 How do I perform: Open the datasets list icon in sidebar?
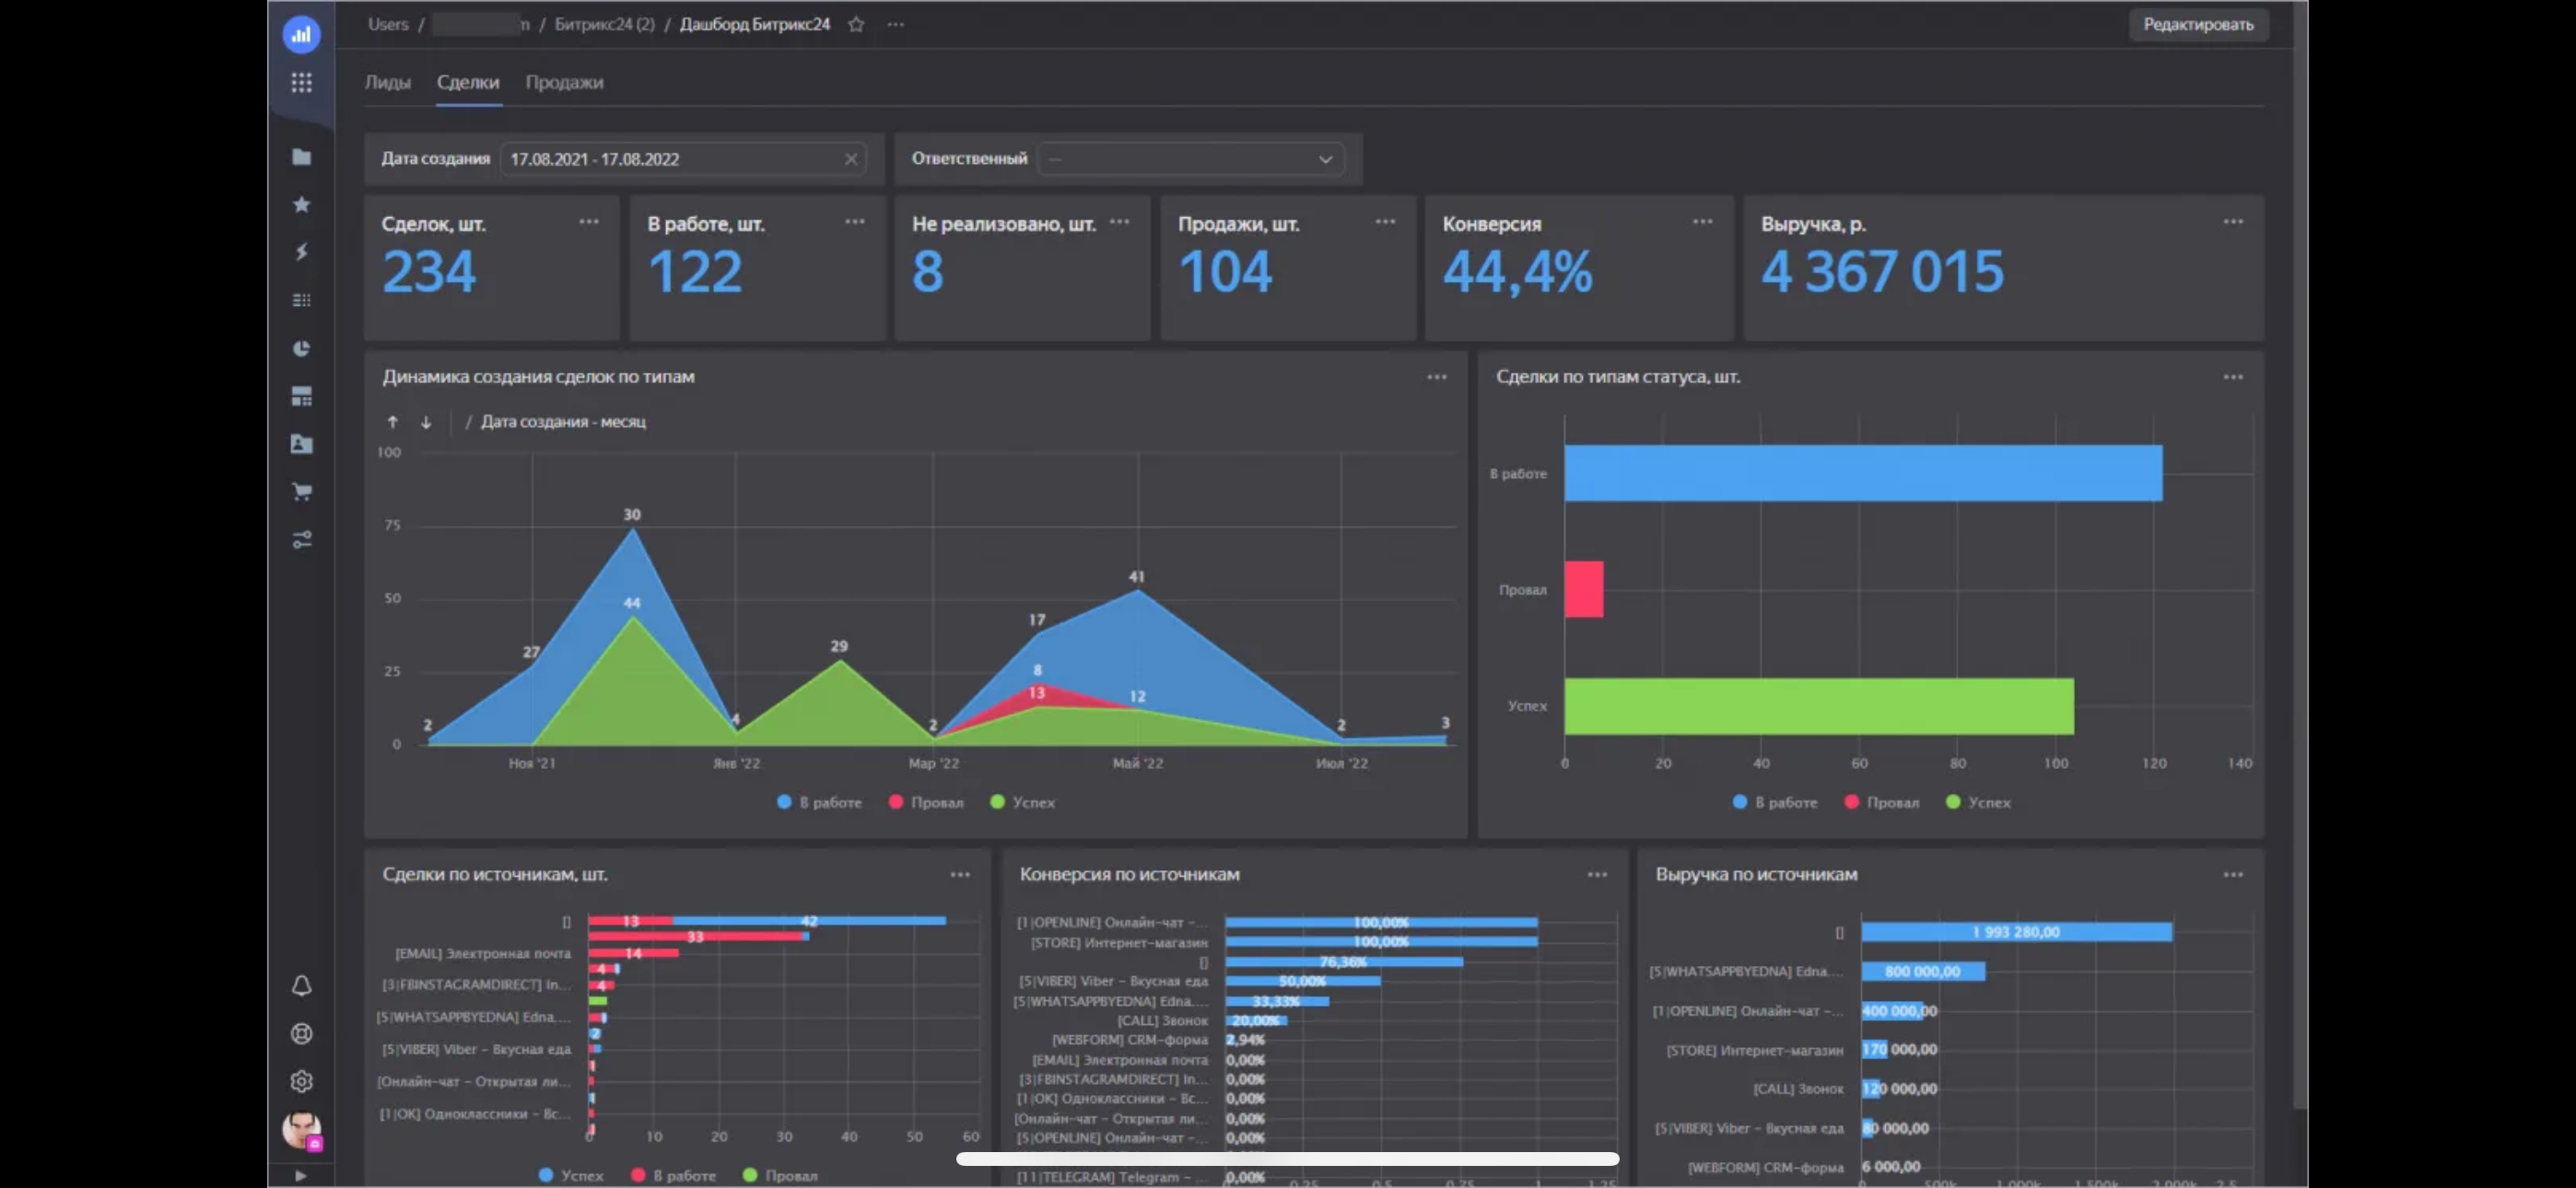pos(301,300)
